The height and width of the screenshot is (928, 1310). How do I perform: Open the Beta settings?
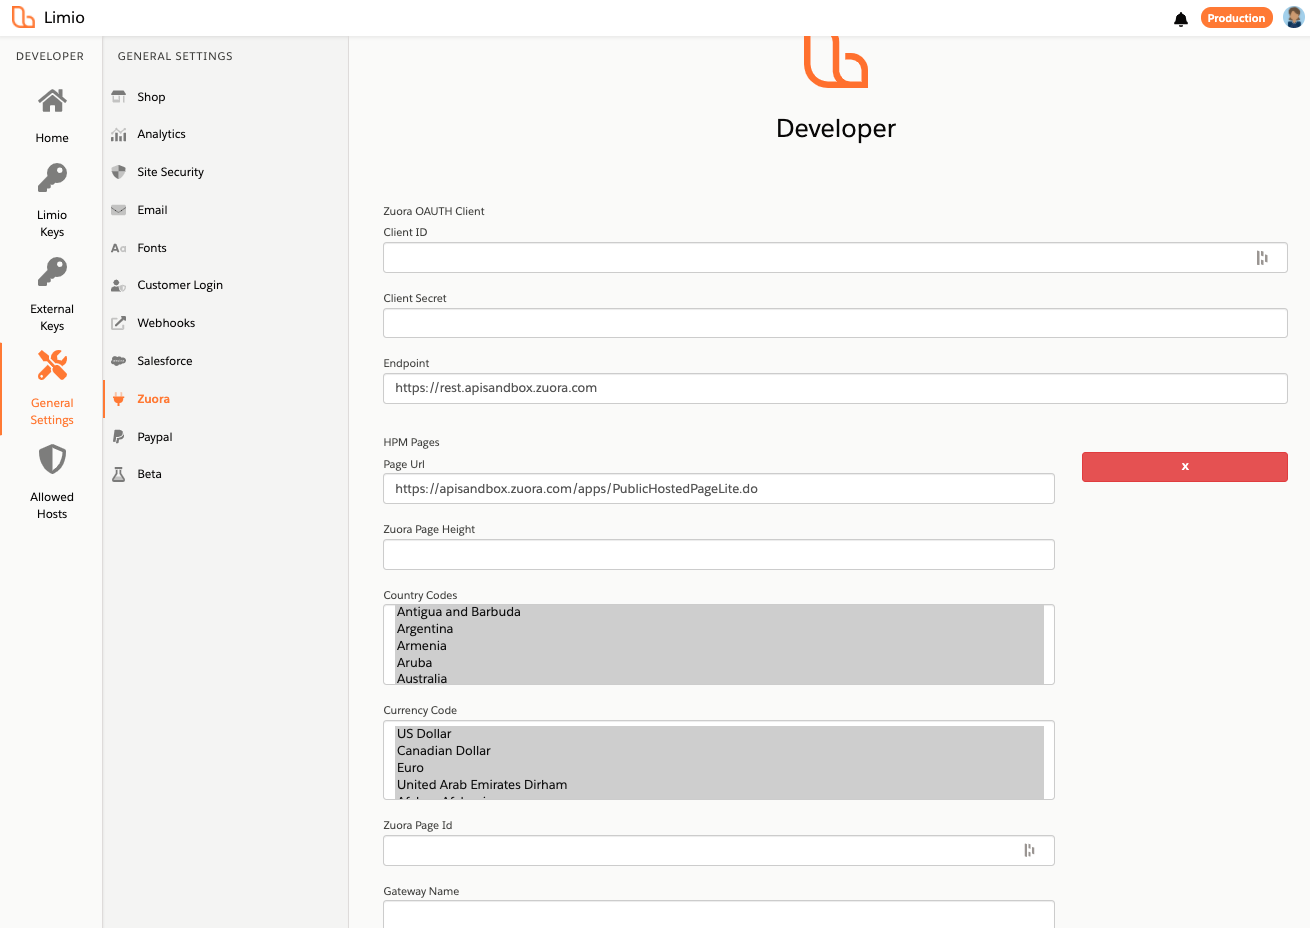click(149, 474)
